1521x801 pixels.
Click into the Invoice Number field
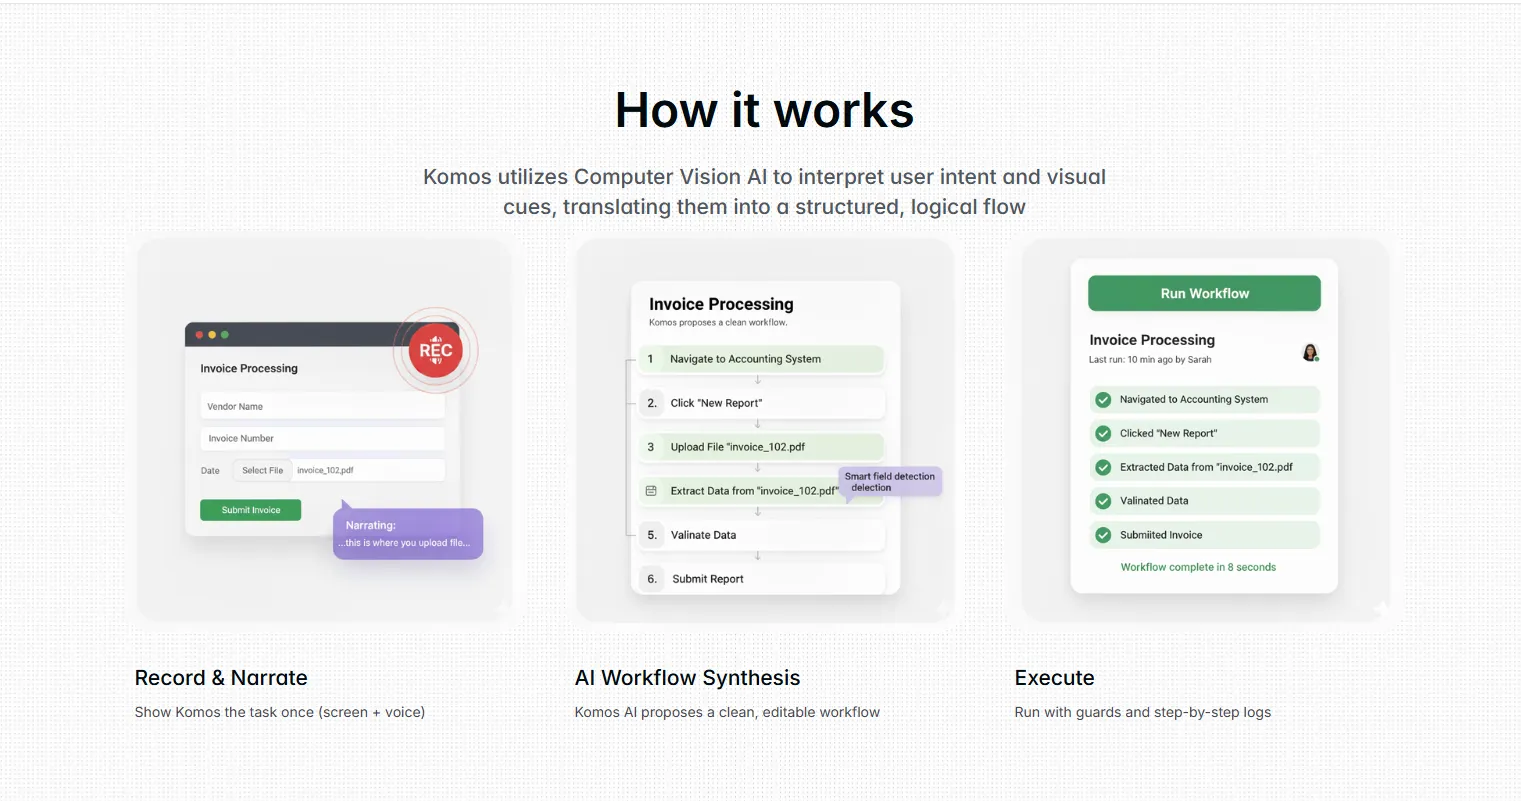tap(322, 439)
